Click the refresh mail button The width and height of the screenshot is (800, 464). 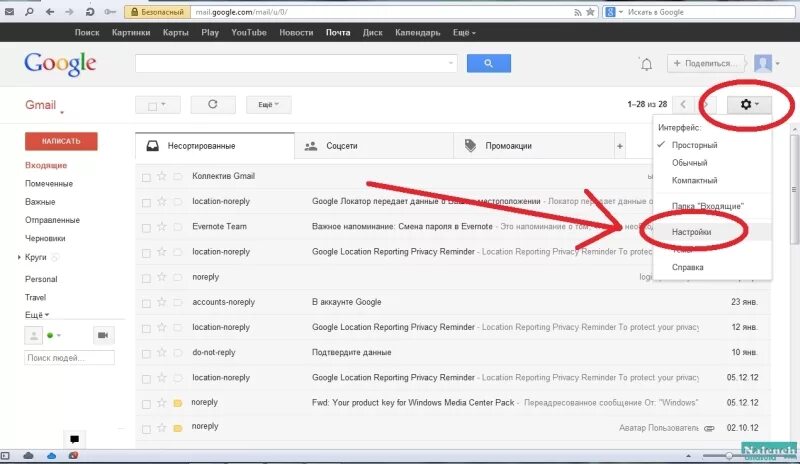tap(213, 105)
